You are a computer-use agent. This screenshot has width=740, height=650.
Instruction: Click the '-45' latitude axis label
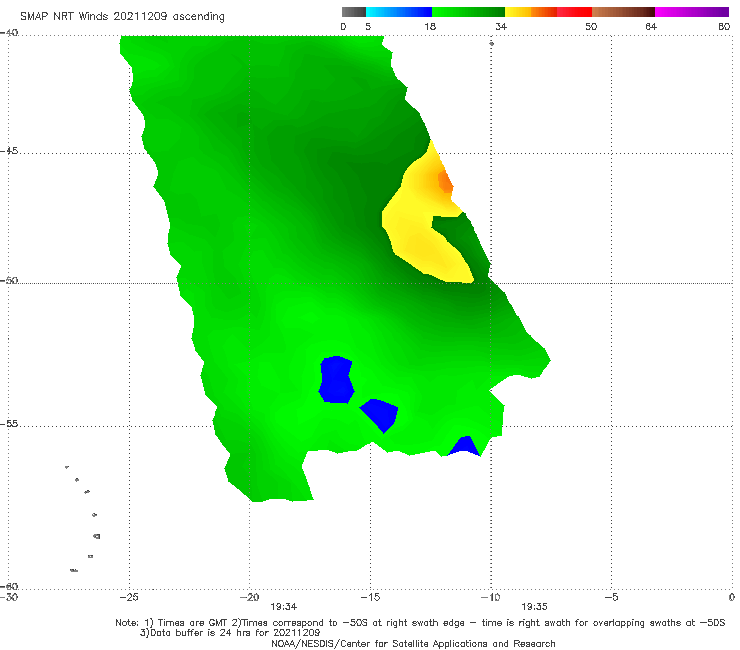[x=9, y=151]
